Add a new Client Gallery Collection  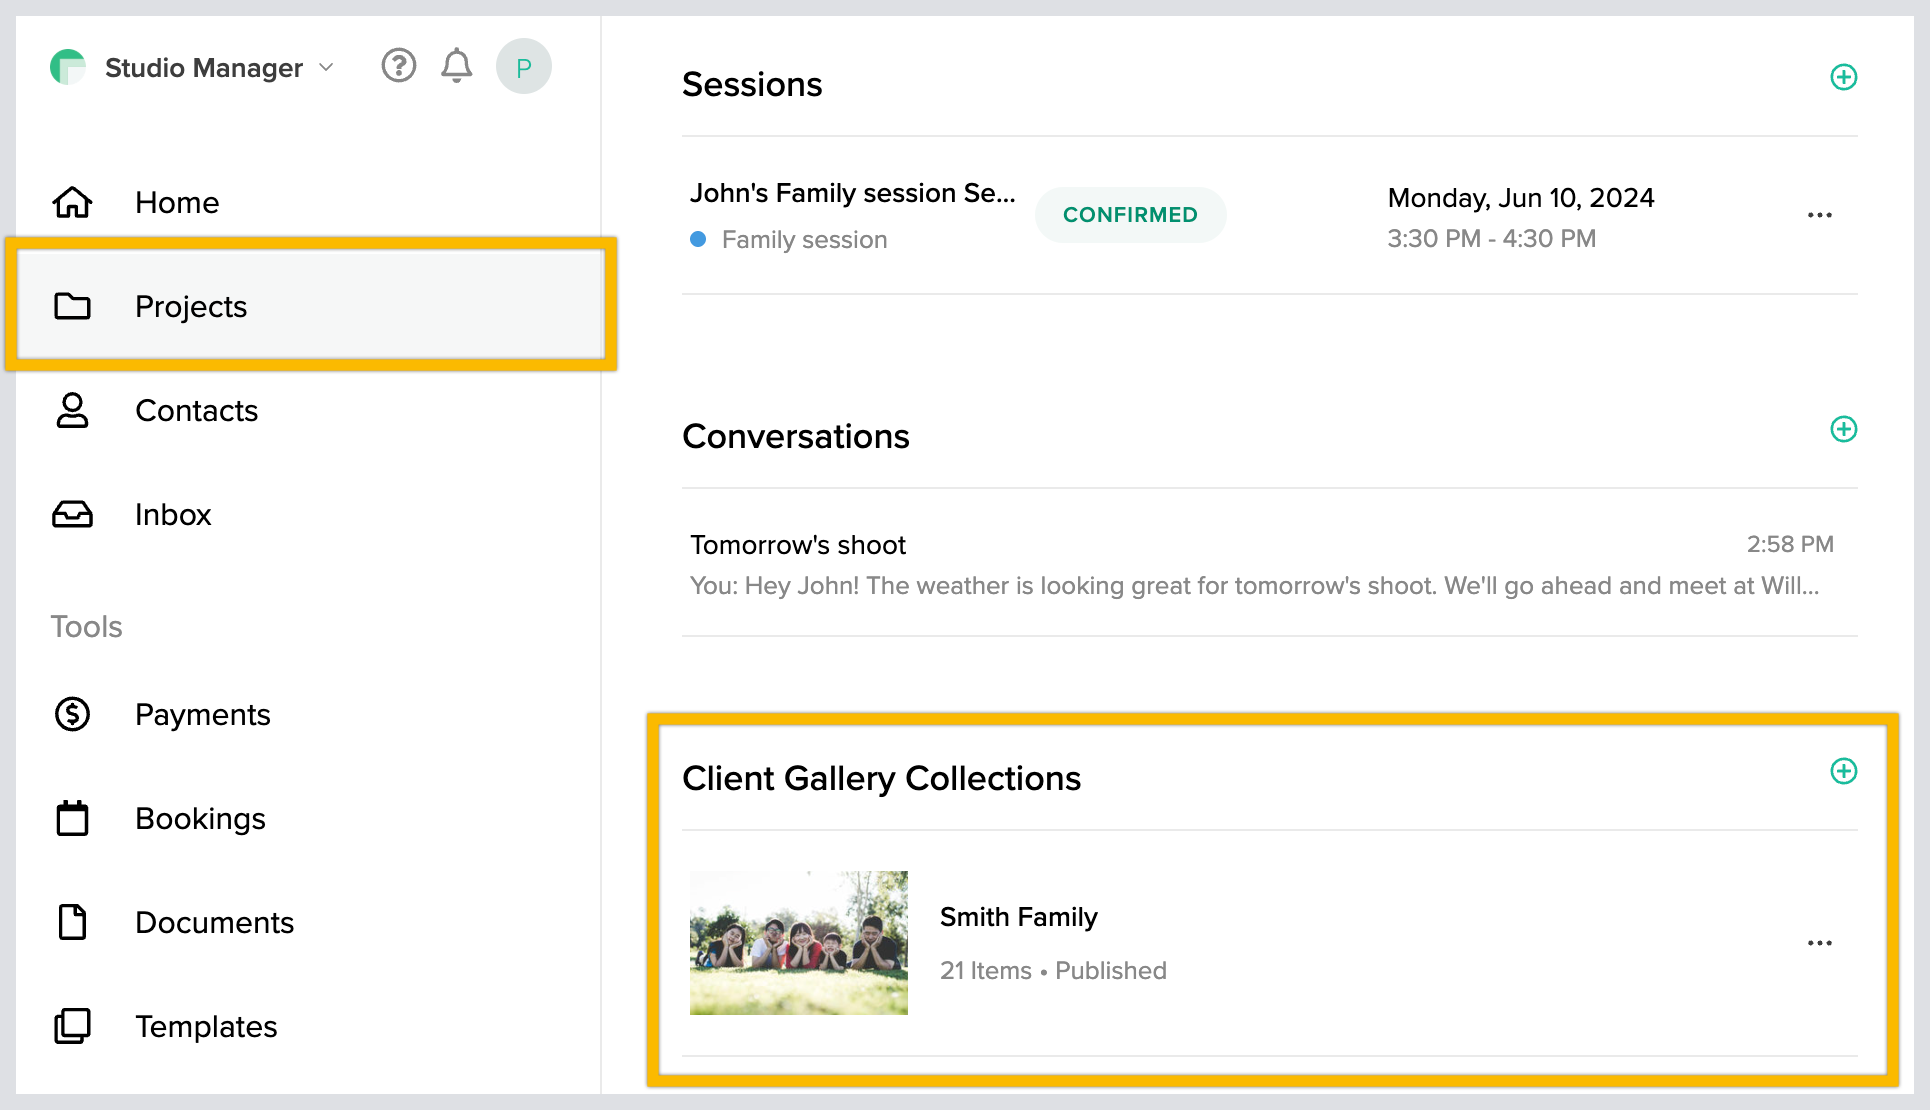tap(1843, 771)
